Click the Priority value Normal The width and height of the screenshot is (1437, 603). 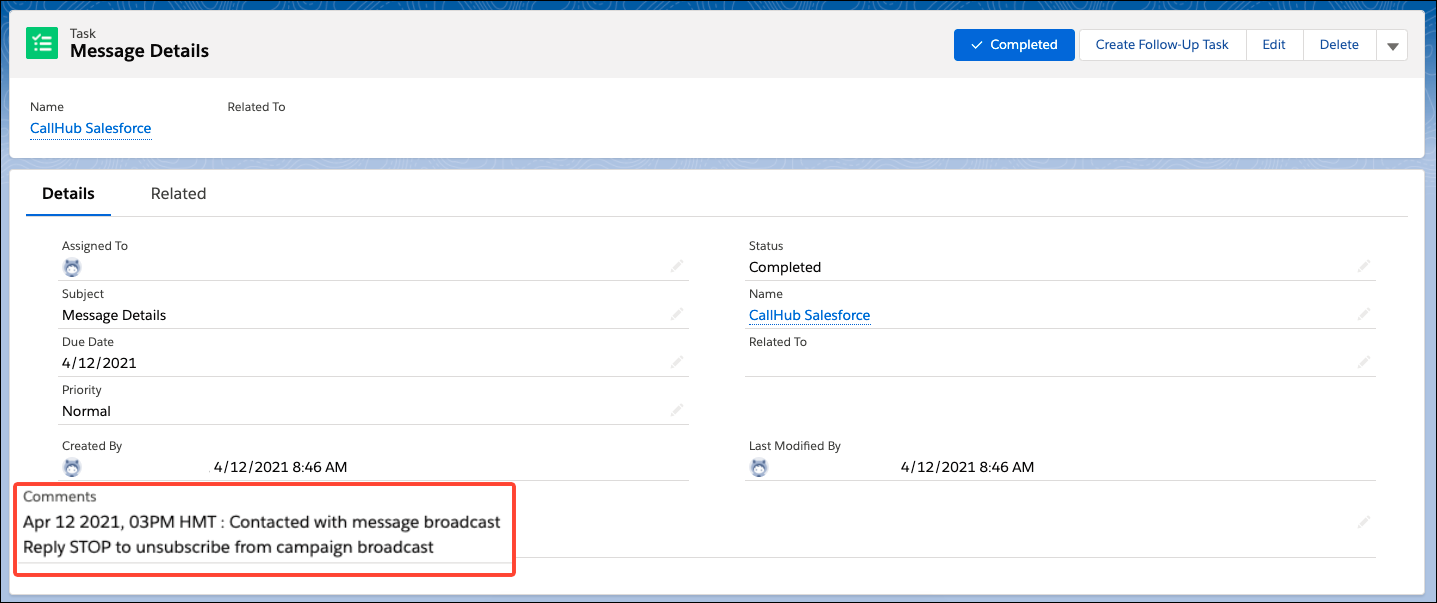pos(86,411)
